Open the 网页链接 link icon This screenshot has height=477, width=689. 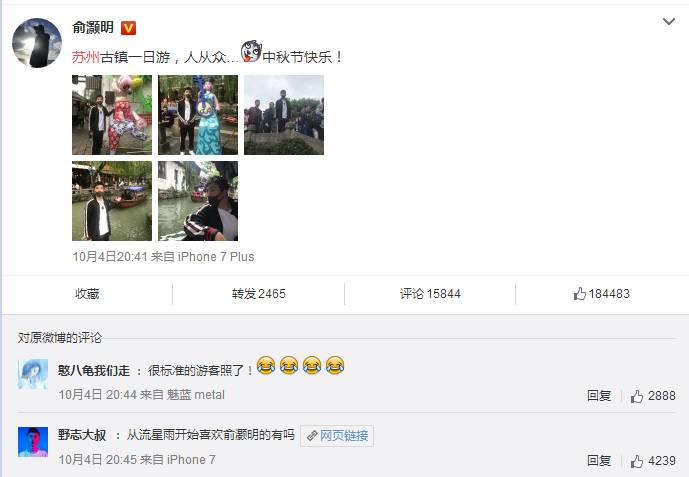click(x=312, y=436)
